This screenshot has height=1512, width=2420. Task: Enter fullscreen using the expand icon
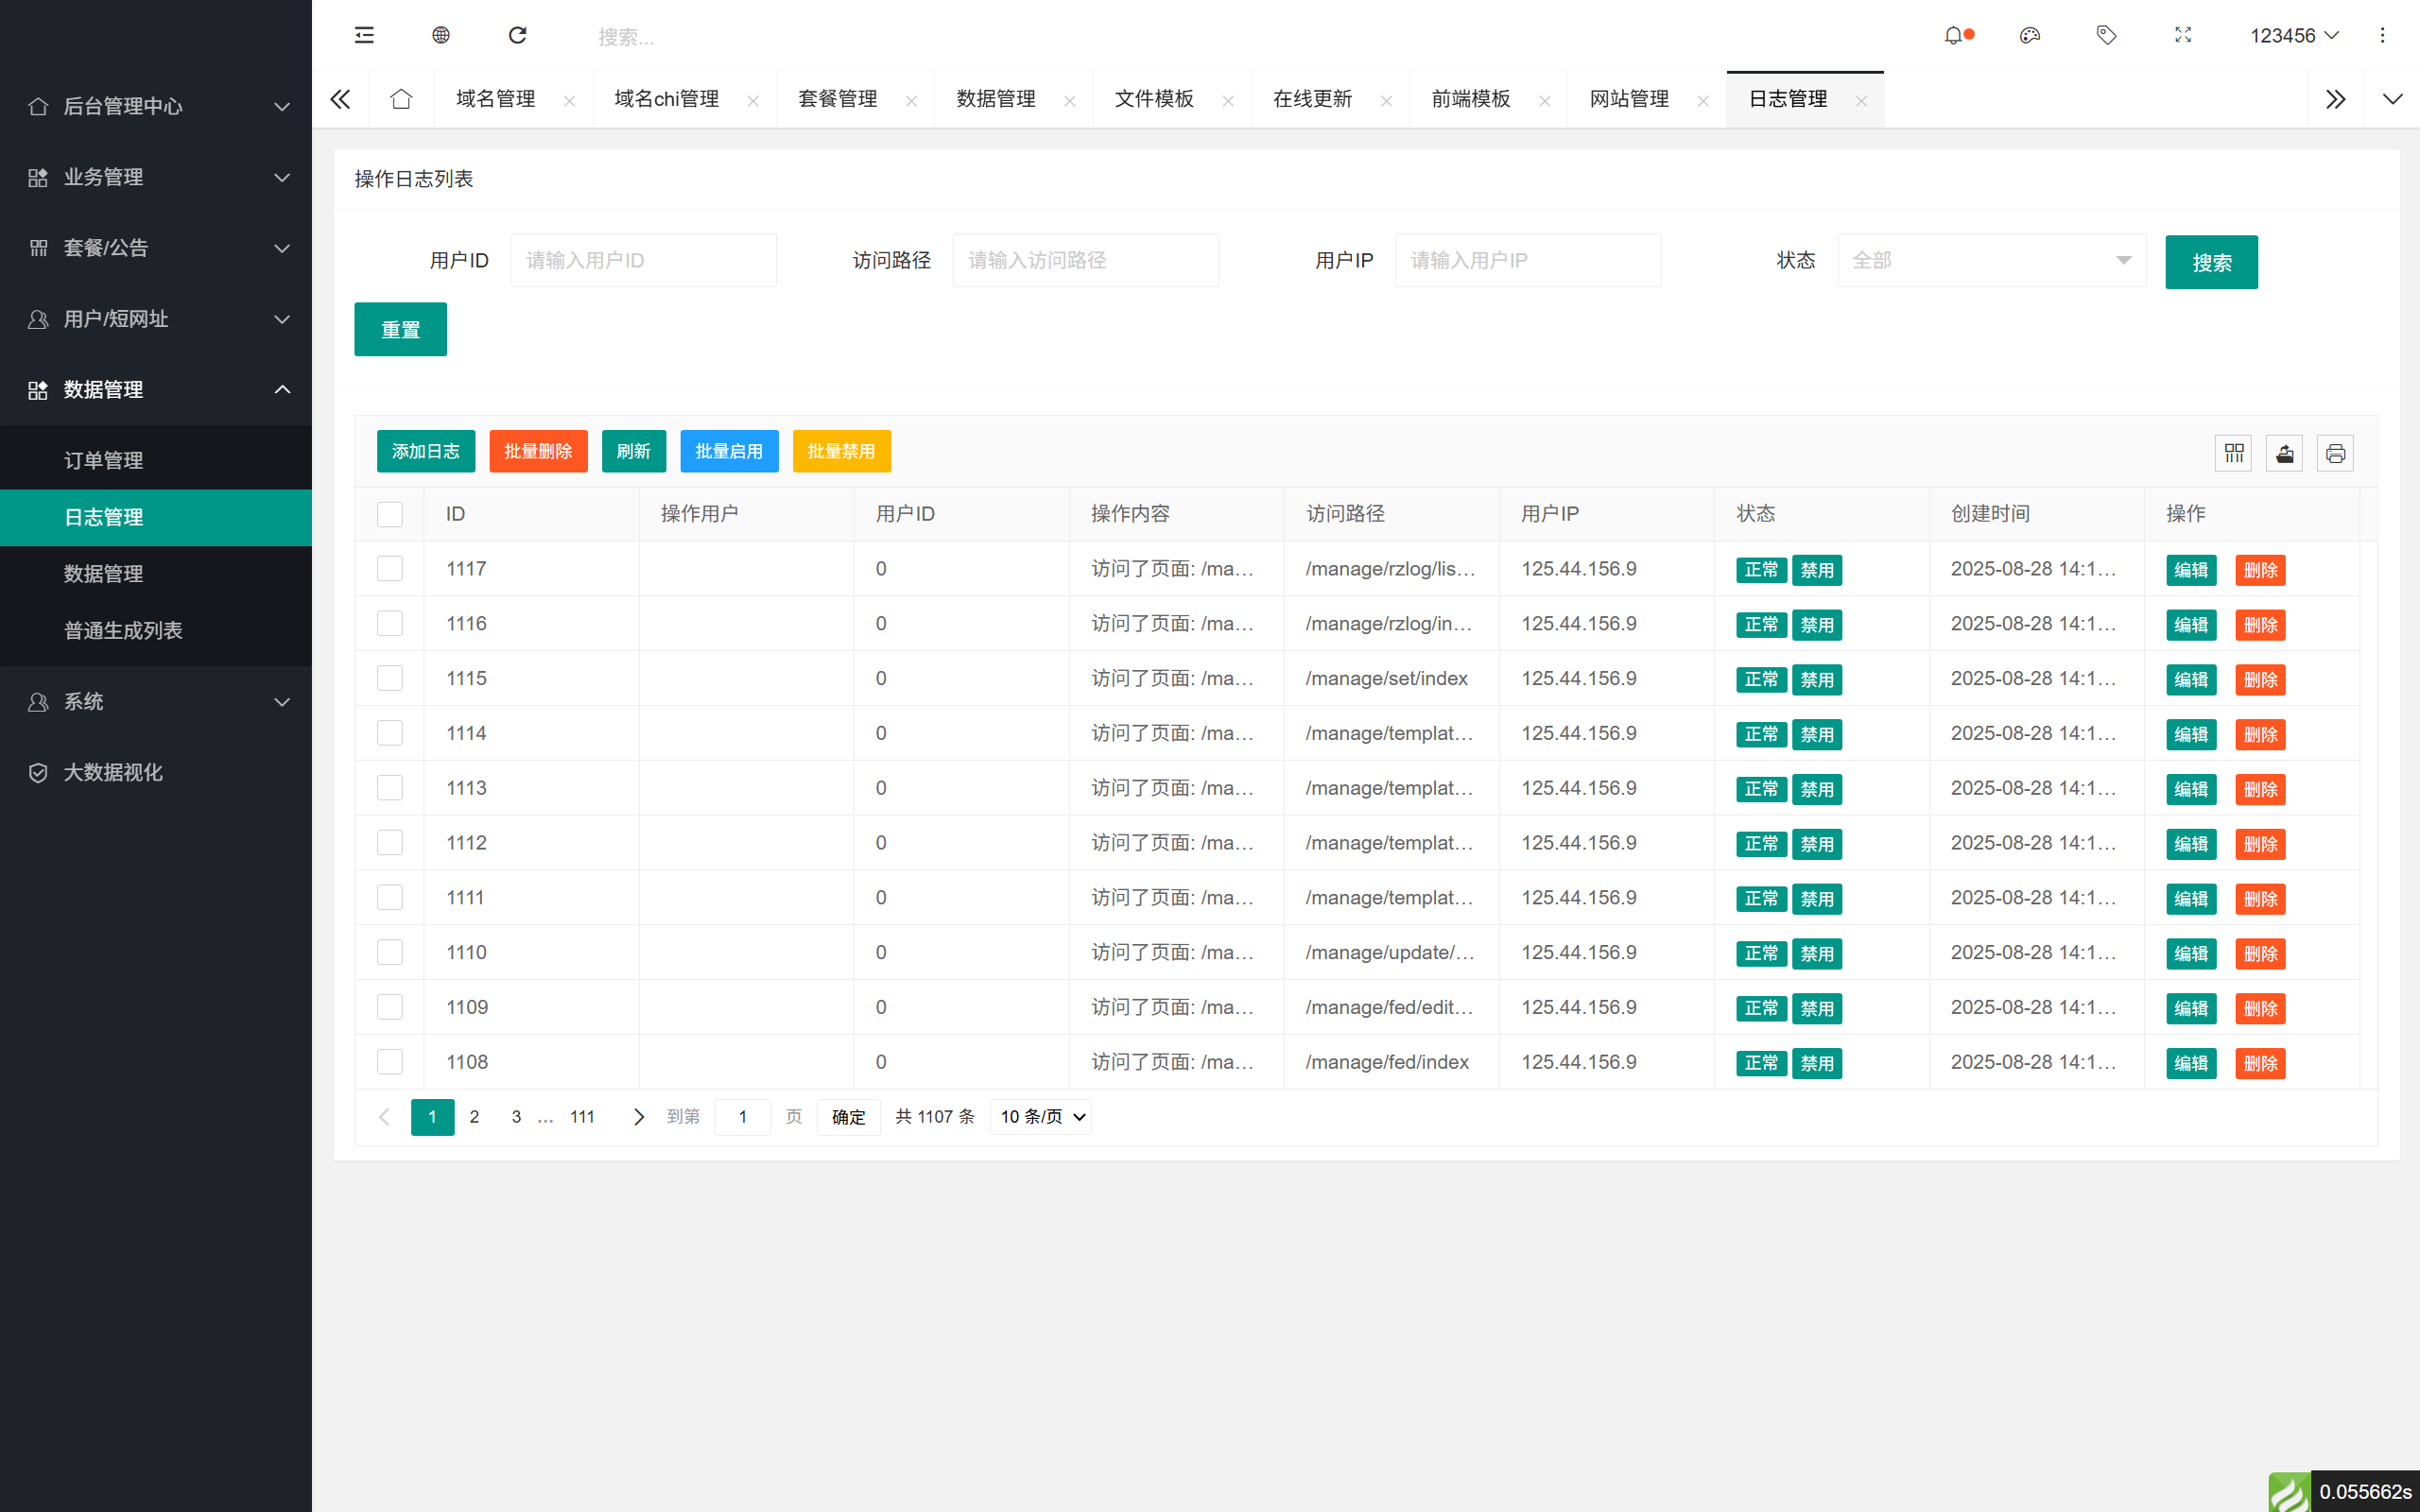pos(2182,35)
